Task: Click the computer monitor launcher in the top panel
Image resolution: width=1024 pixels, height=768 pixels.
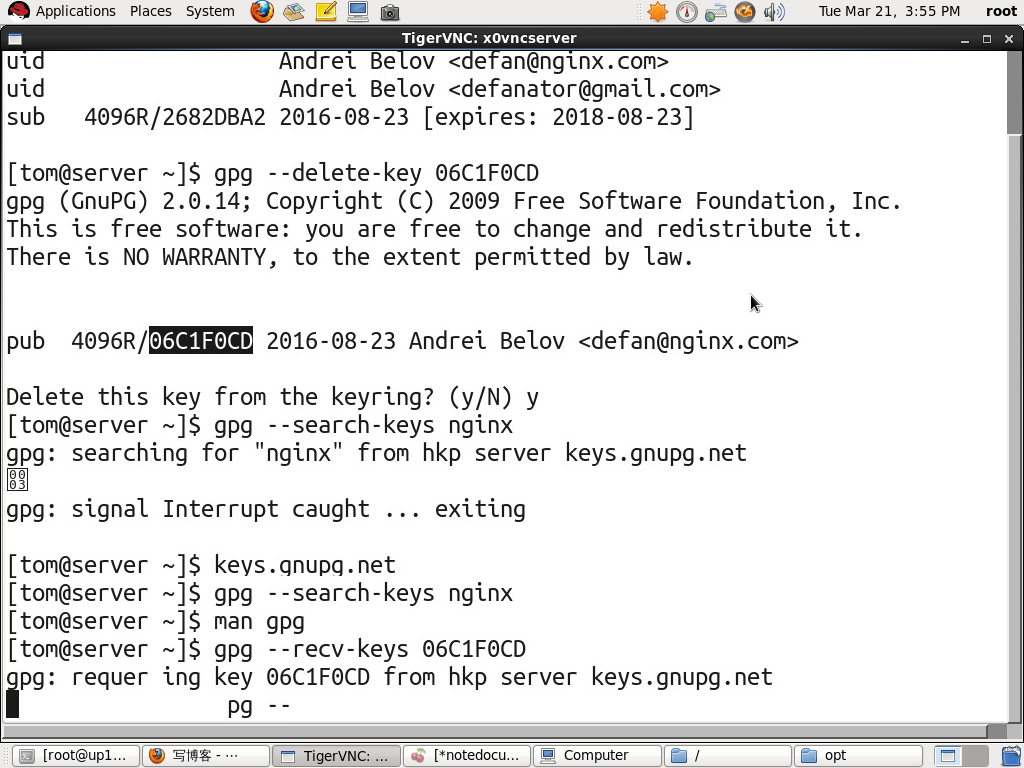Action: coord(358,11)
